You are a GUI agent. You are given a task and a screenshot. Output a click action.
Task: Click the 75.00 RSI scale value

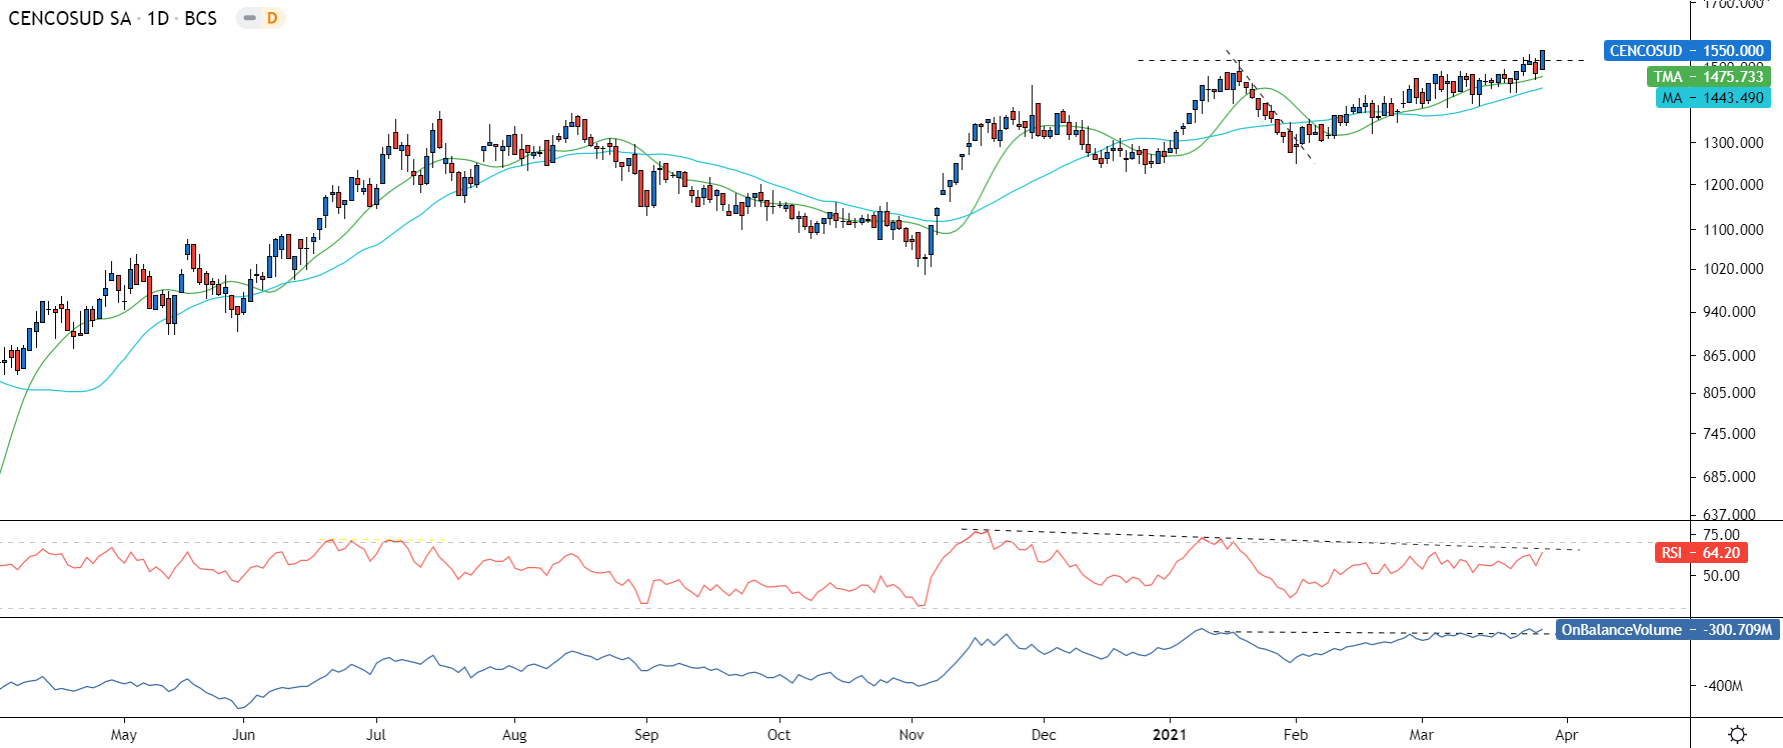1721,535
